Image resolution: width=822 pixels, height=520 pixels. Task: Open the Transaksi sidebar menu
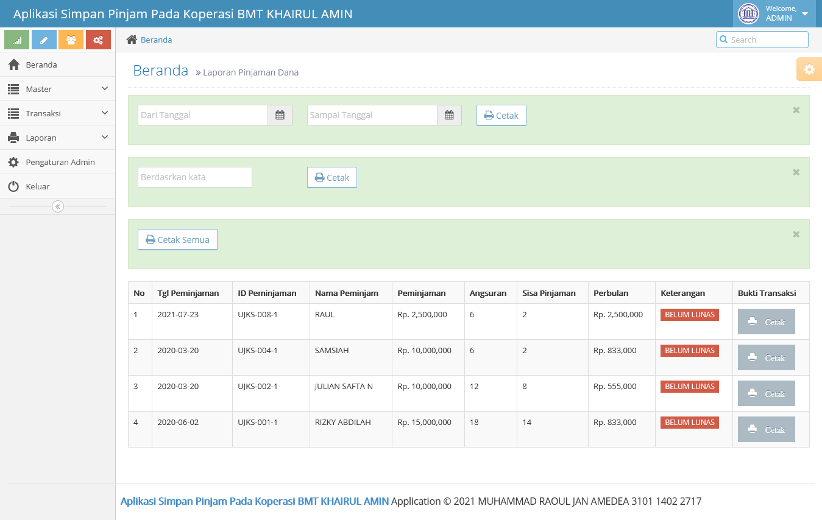point(58,113)
